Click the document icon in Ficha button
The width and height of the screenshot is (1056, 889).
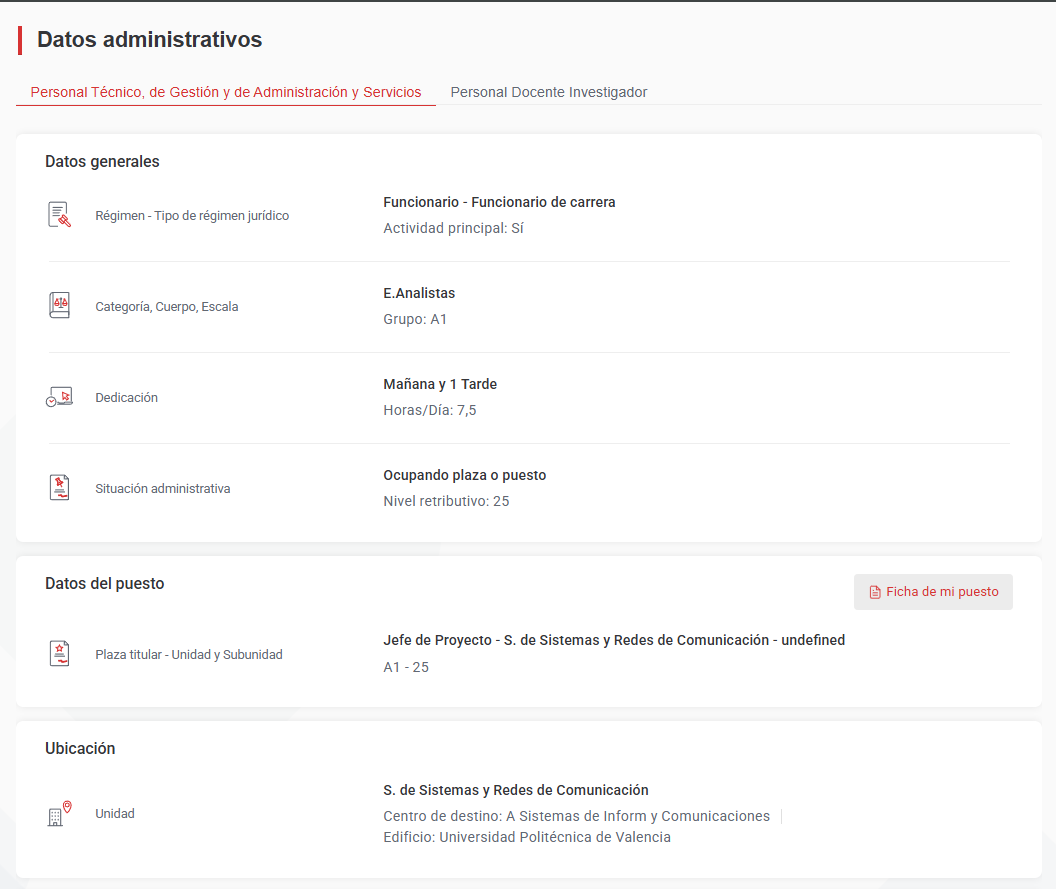875,592
